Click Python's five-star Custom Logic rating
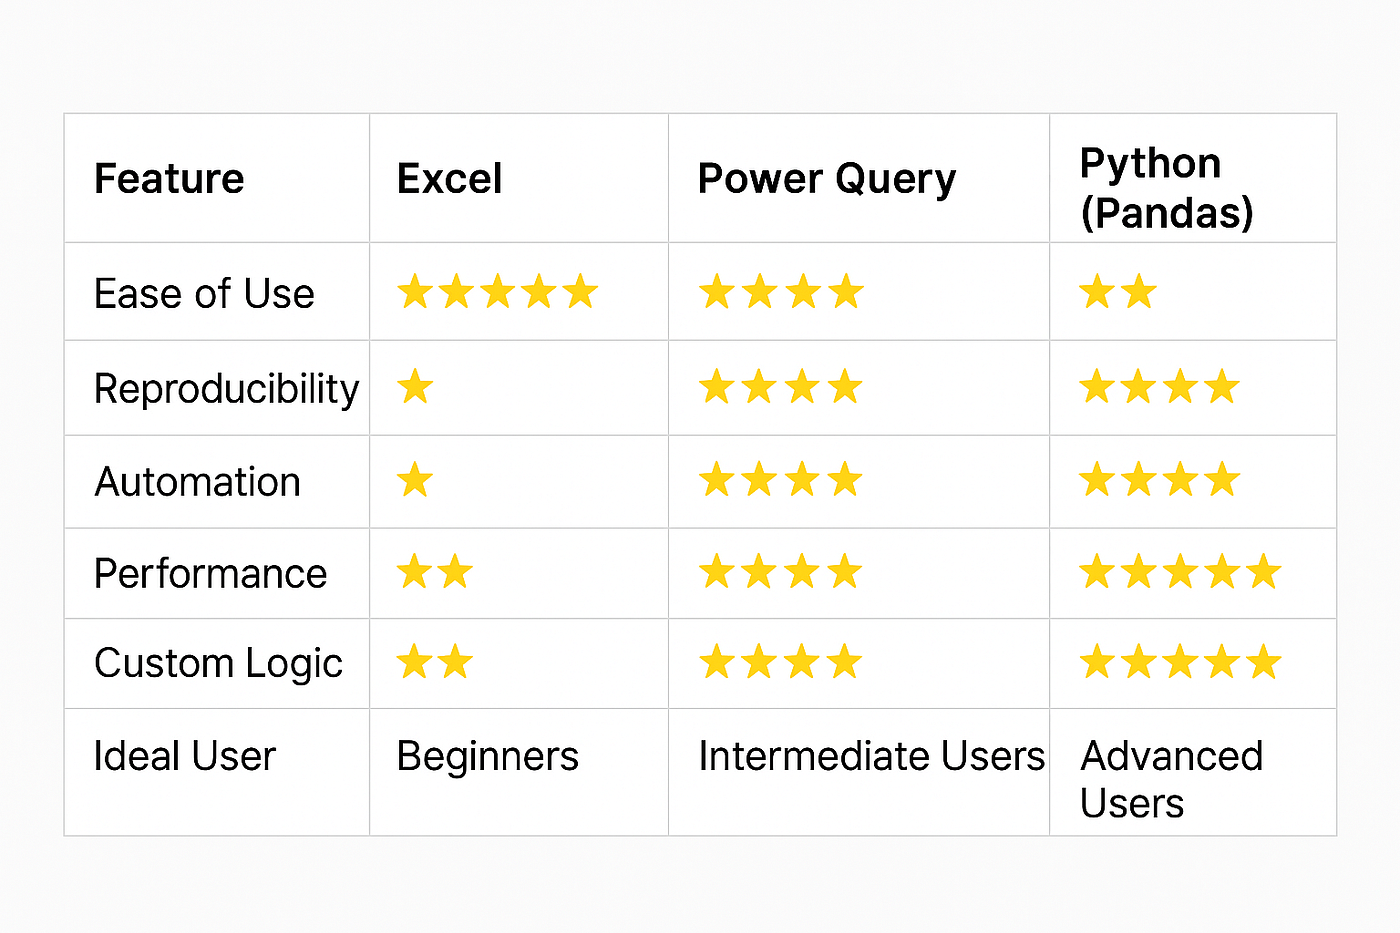This screenshot has height=933, width=1400. 1180,661
